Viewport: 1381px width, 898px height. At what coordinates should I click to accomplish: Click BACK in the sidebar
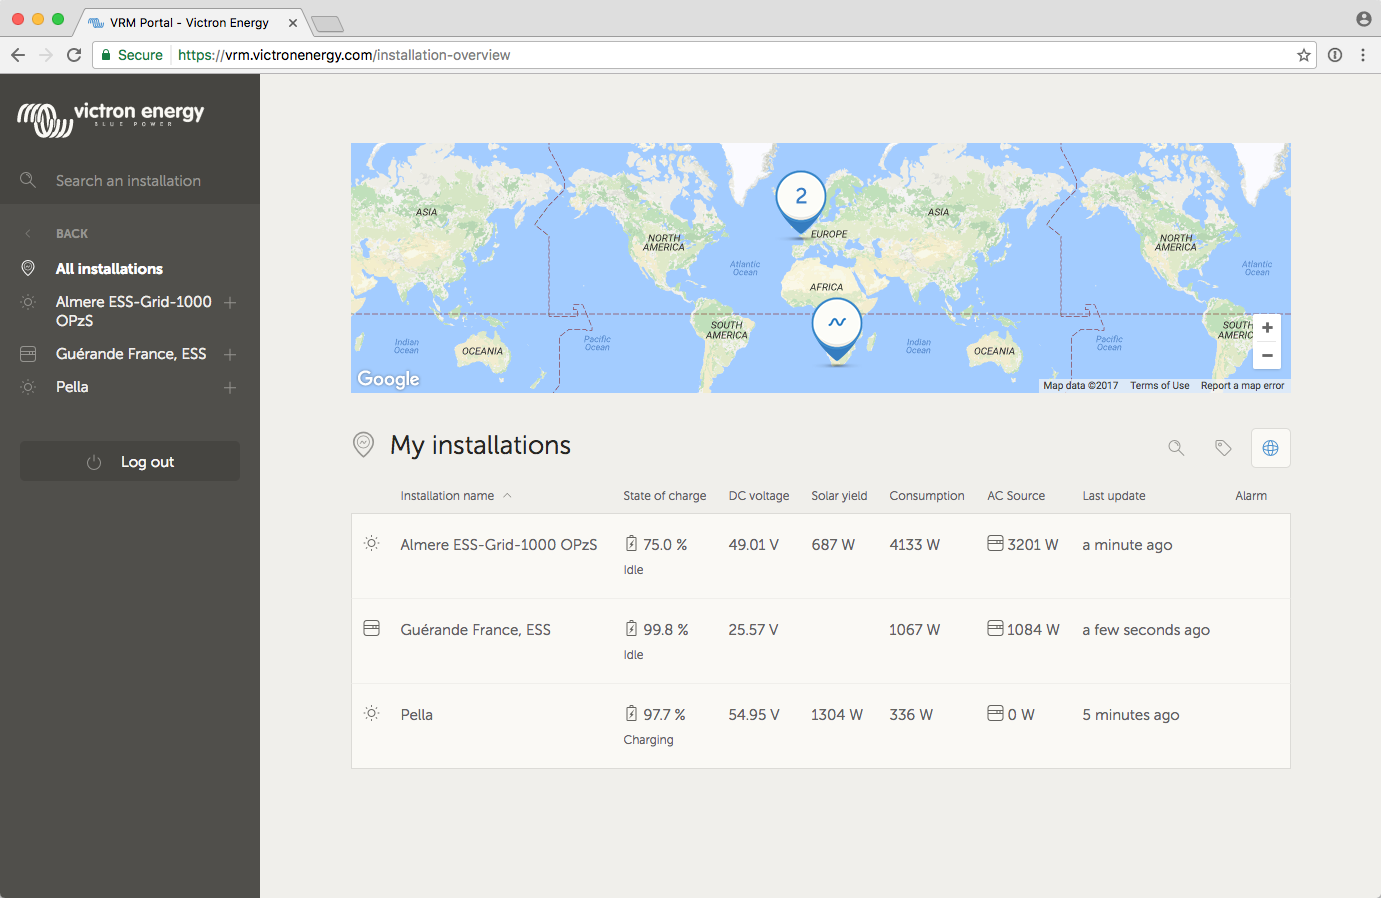point(72,234)
